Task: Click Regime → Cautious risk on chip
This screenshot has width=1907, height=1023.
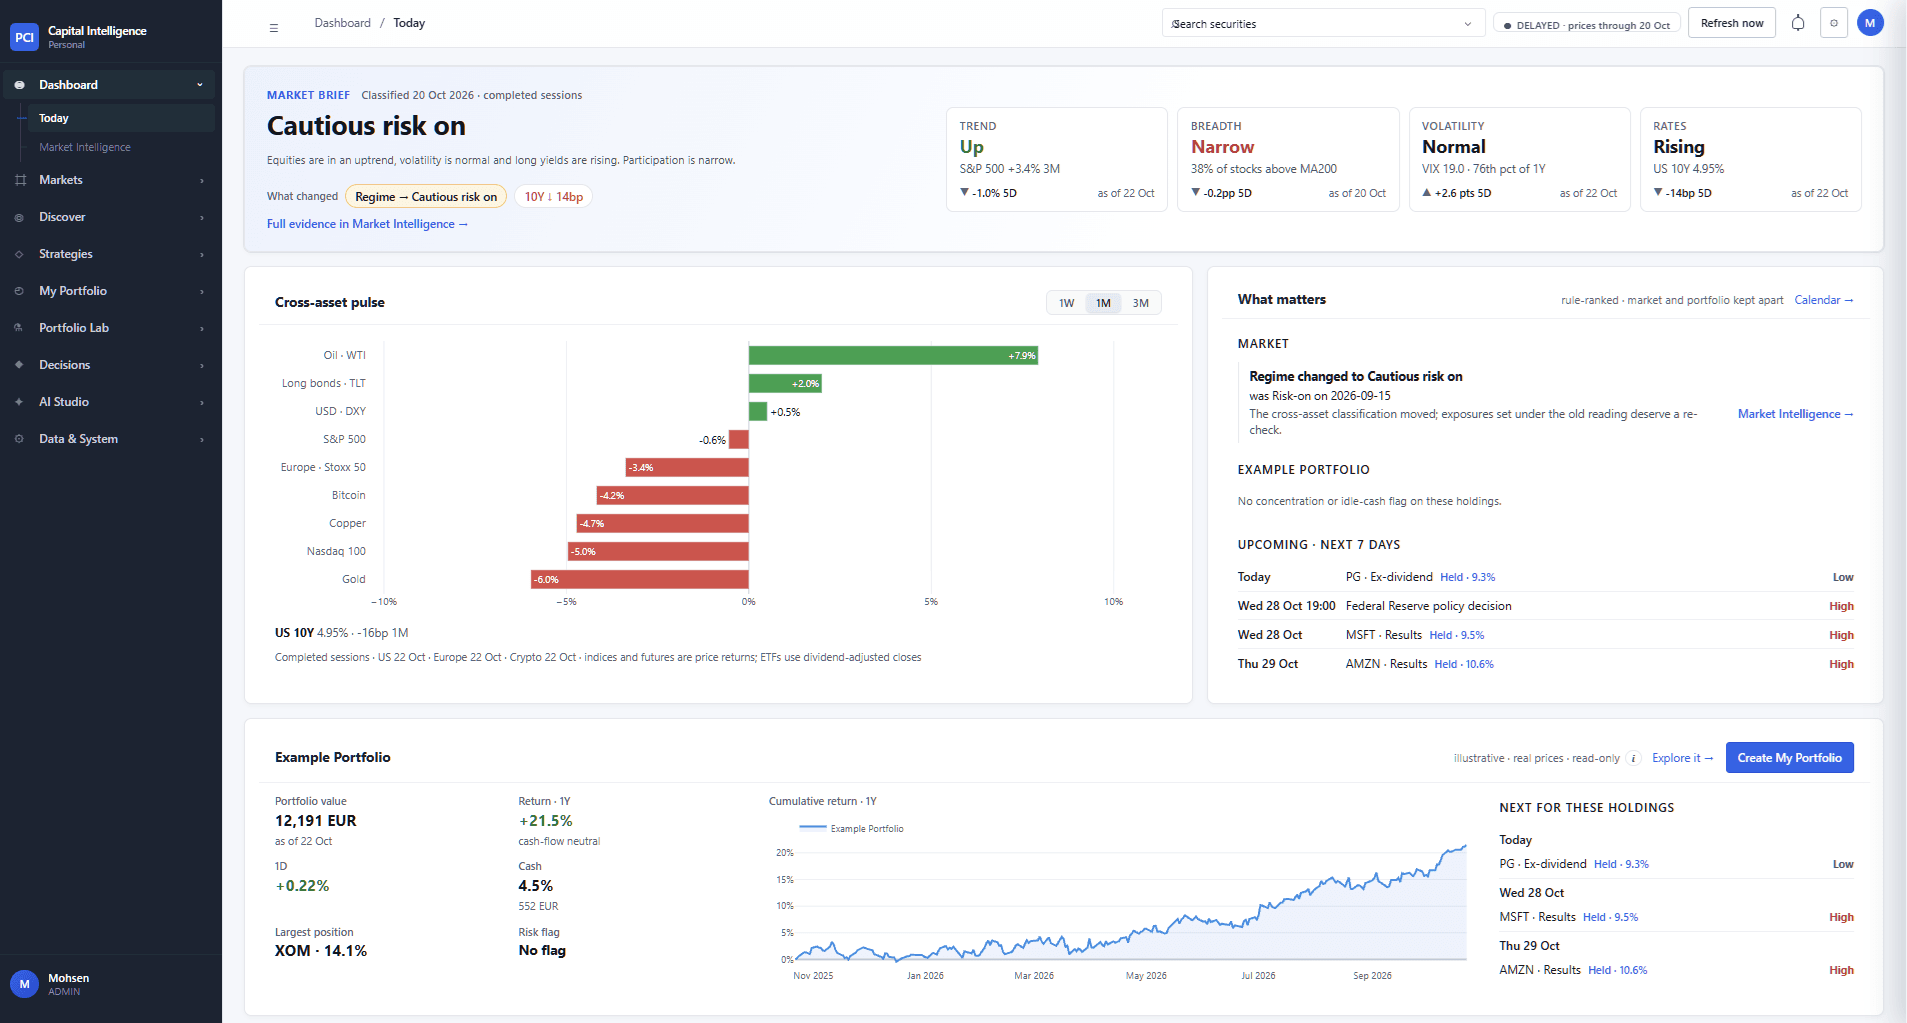Action: (426, 197)
